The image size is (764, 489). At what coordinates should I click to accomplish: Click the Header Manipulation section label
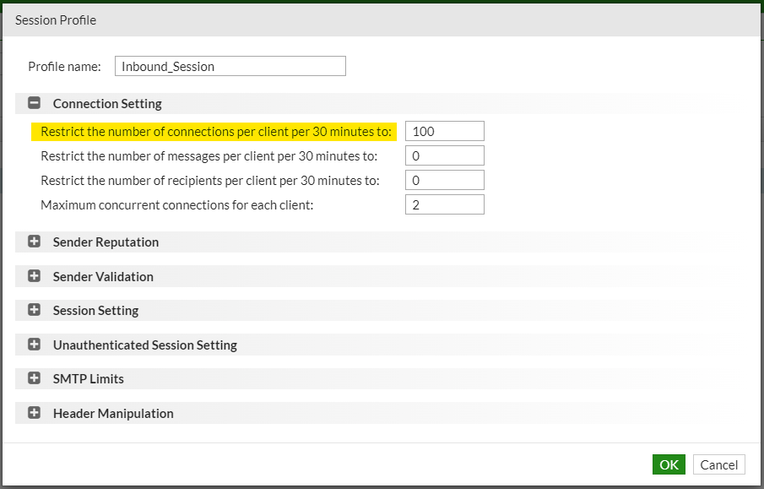(x=113, y=413)
